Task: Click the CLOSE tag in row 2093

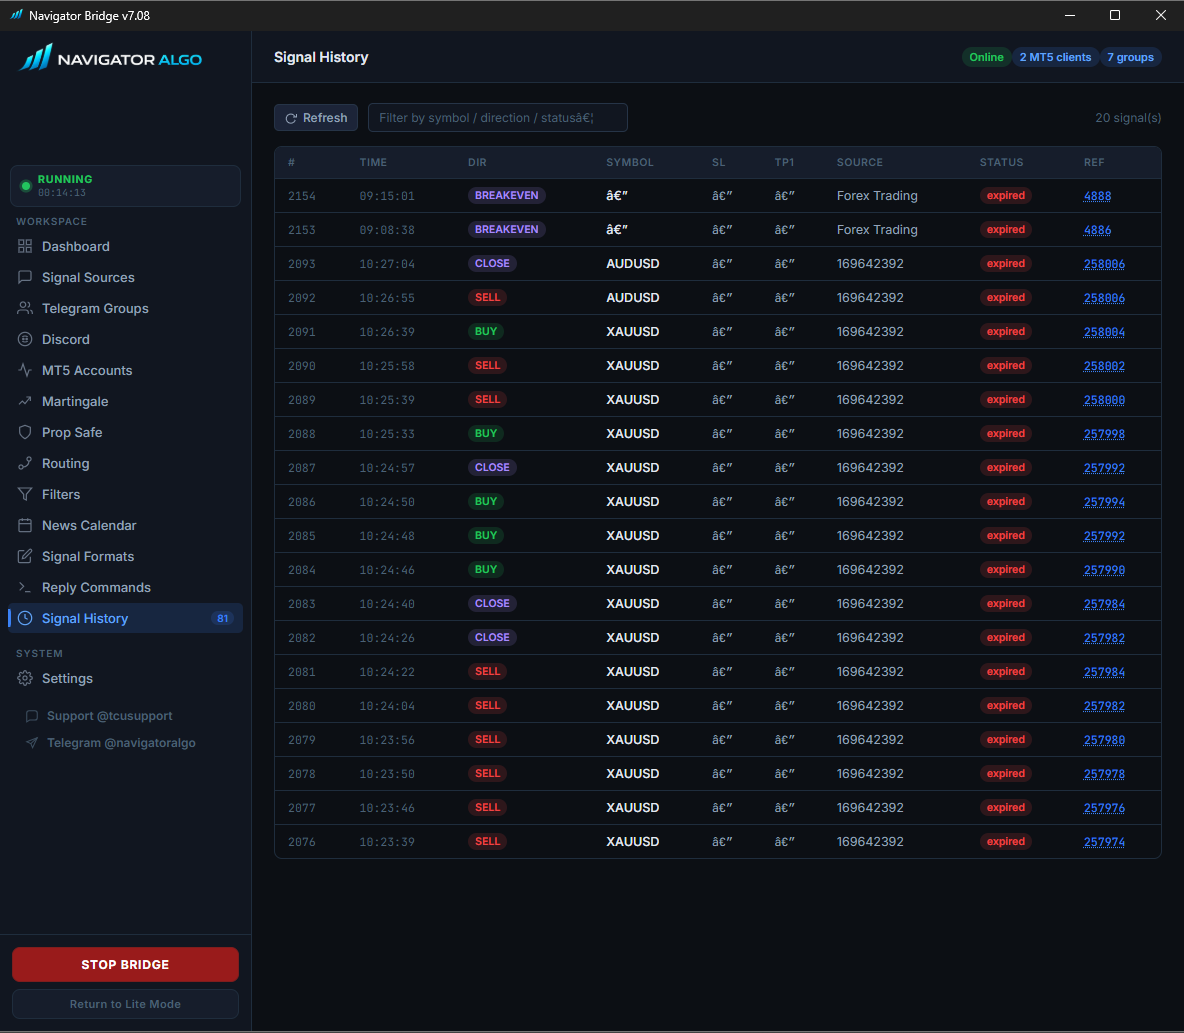Action: pos(492,264)
